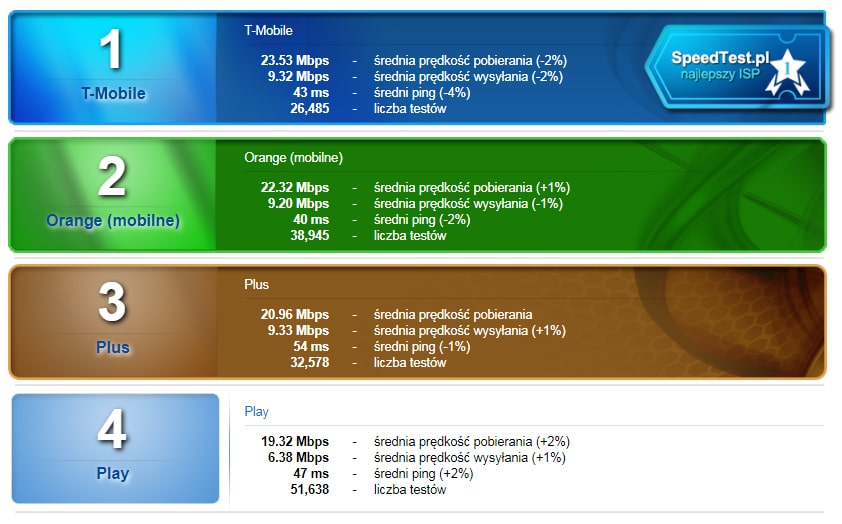Click the 47 ms ping value
Image resolution: width=842 pixels, height=524 pixels.
(311, 474)
